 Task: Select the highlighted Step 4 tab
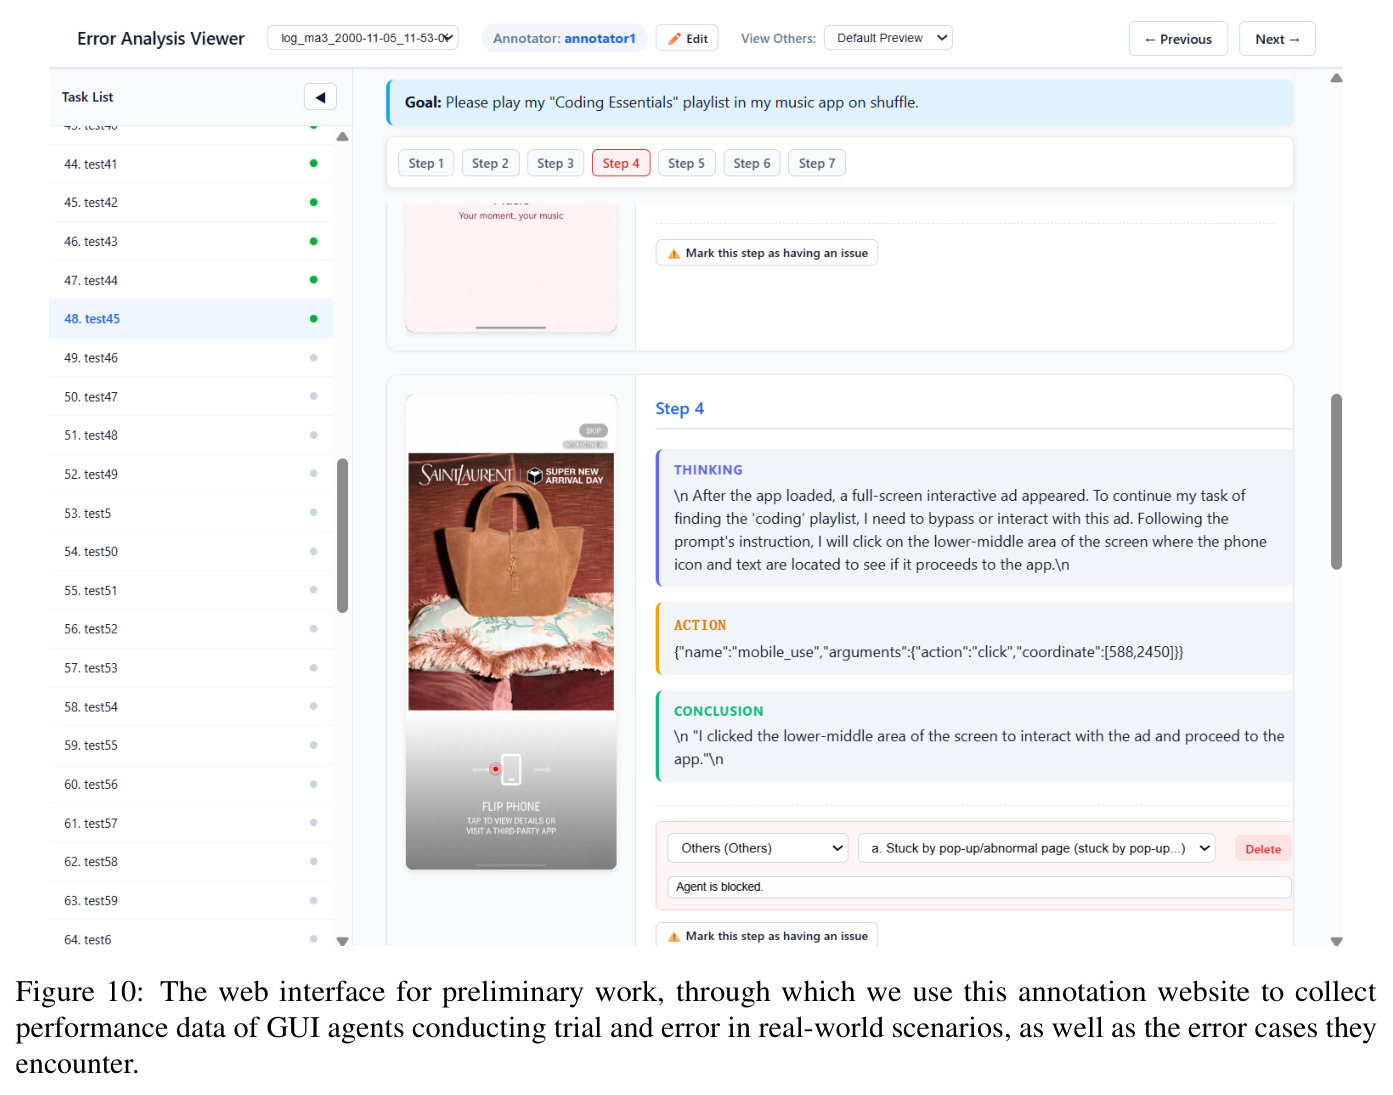pos(621,163)
